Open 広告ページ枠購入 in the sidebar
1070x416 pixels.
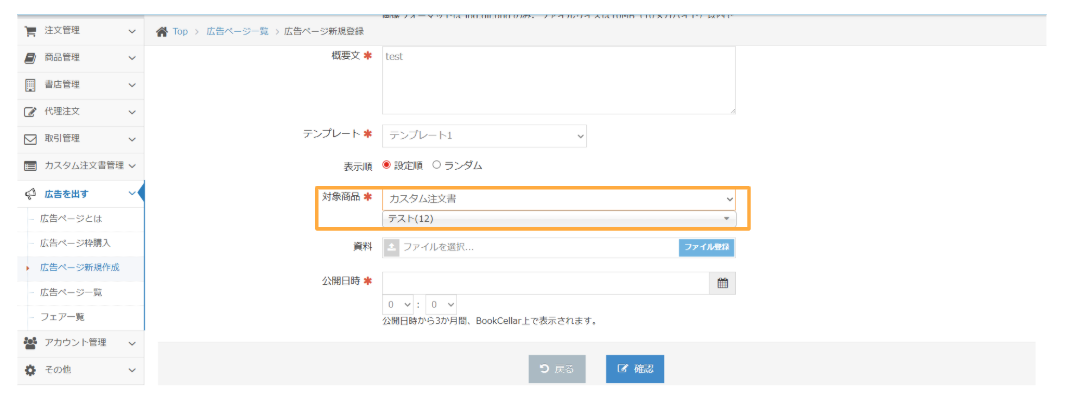coord(75,243)
